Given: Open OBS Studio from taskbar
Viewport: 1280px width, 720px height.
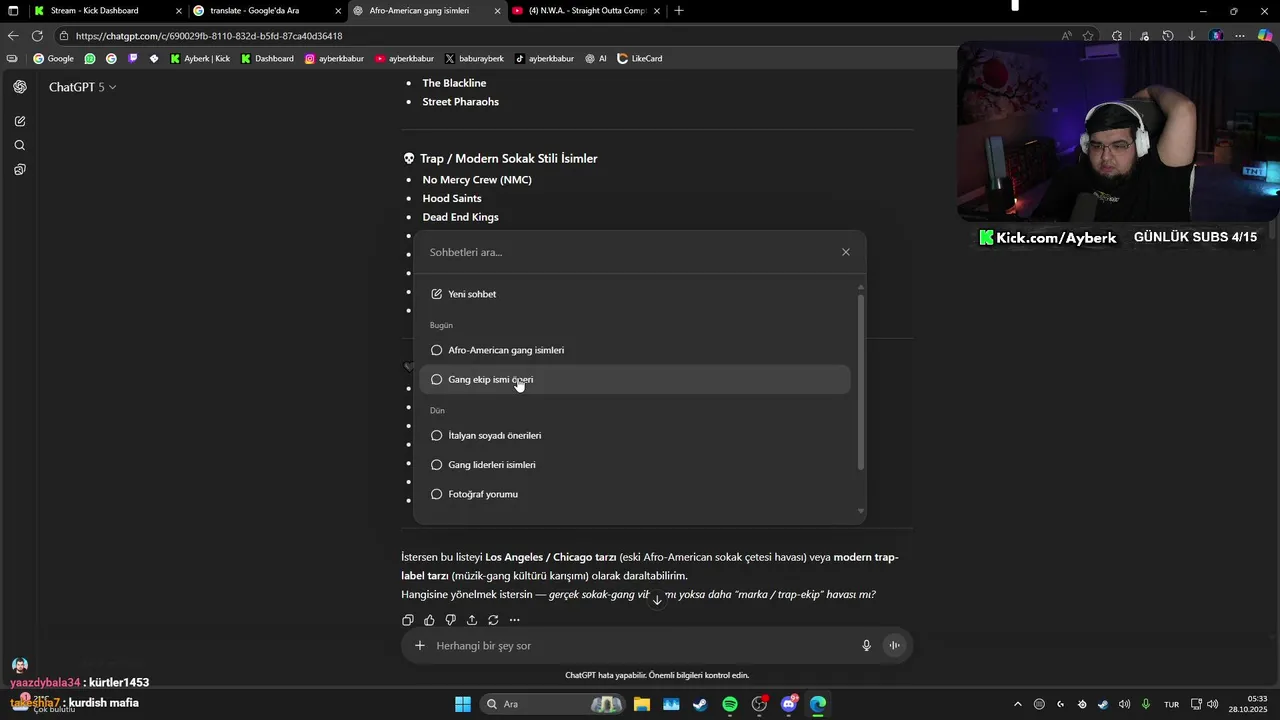Looking at the screenshot, I should (759, 704).
